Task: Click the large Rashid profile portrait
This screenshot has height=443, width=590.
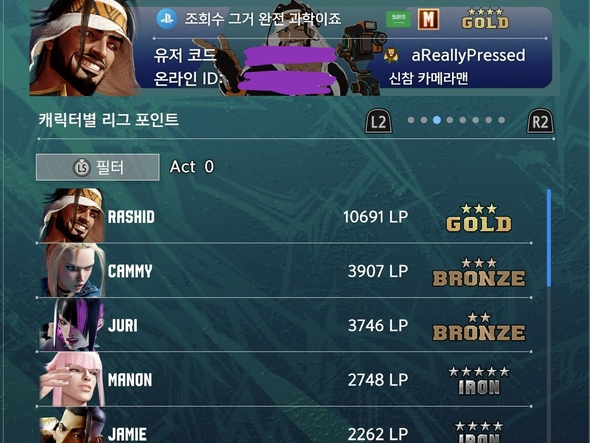Action: (85, 48)
